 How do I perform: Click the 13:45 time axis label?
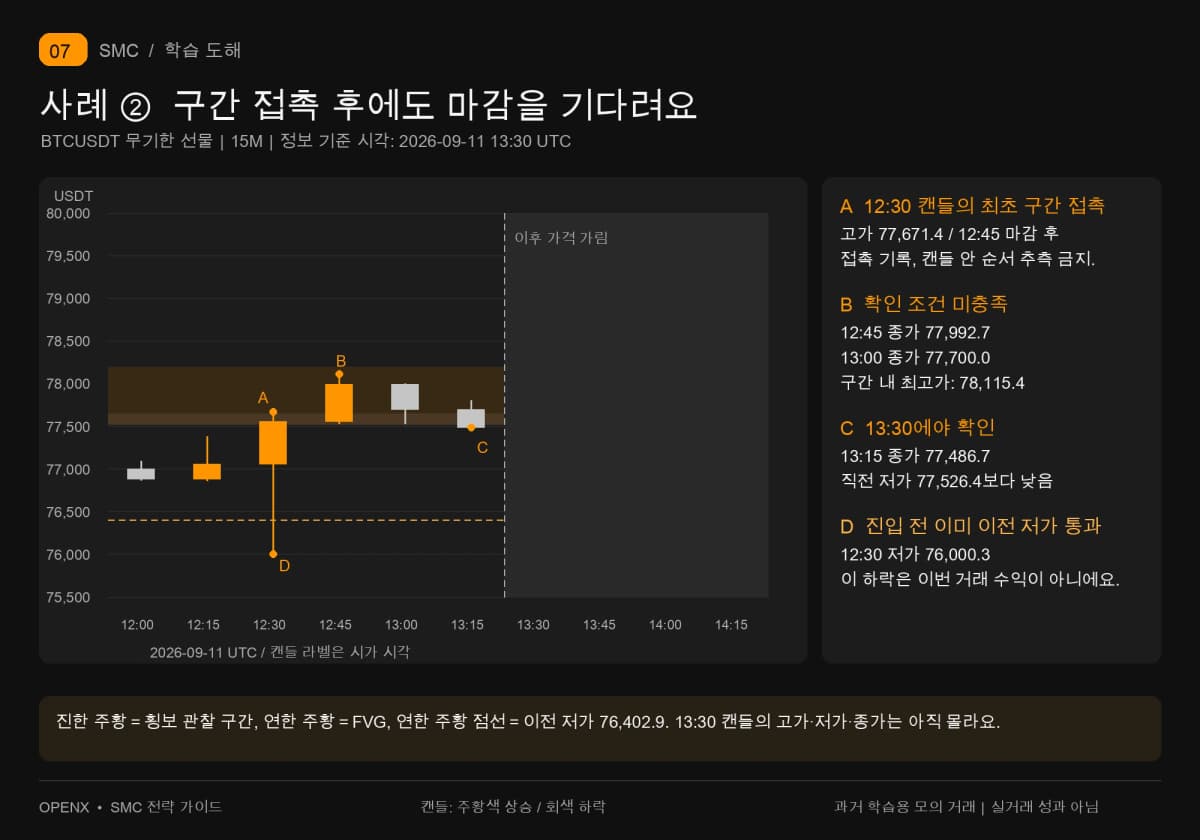[x=599, y=625]
